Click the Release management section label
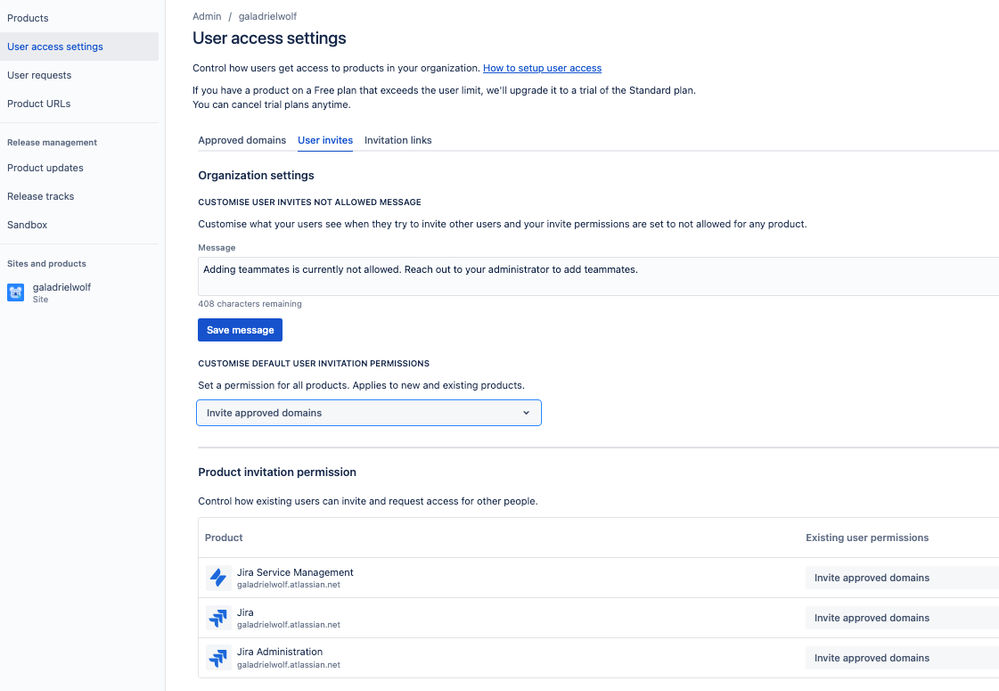The width and height of the screenshot is (999, 691). 52,143
